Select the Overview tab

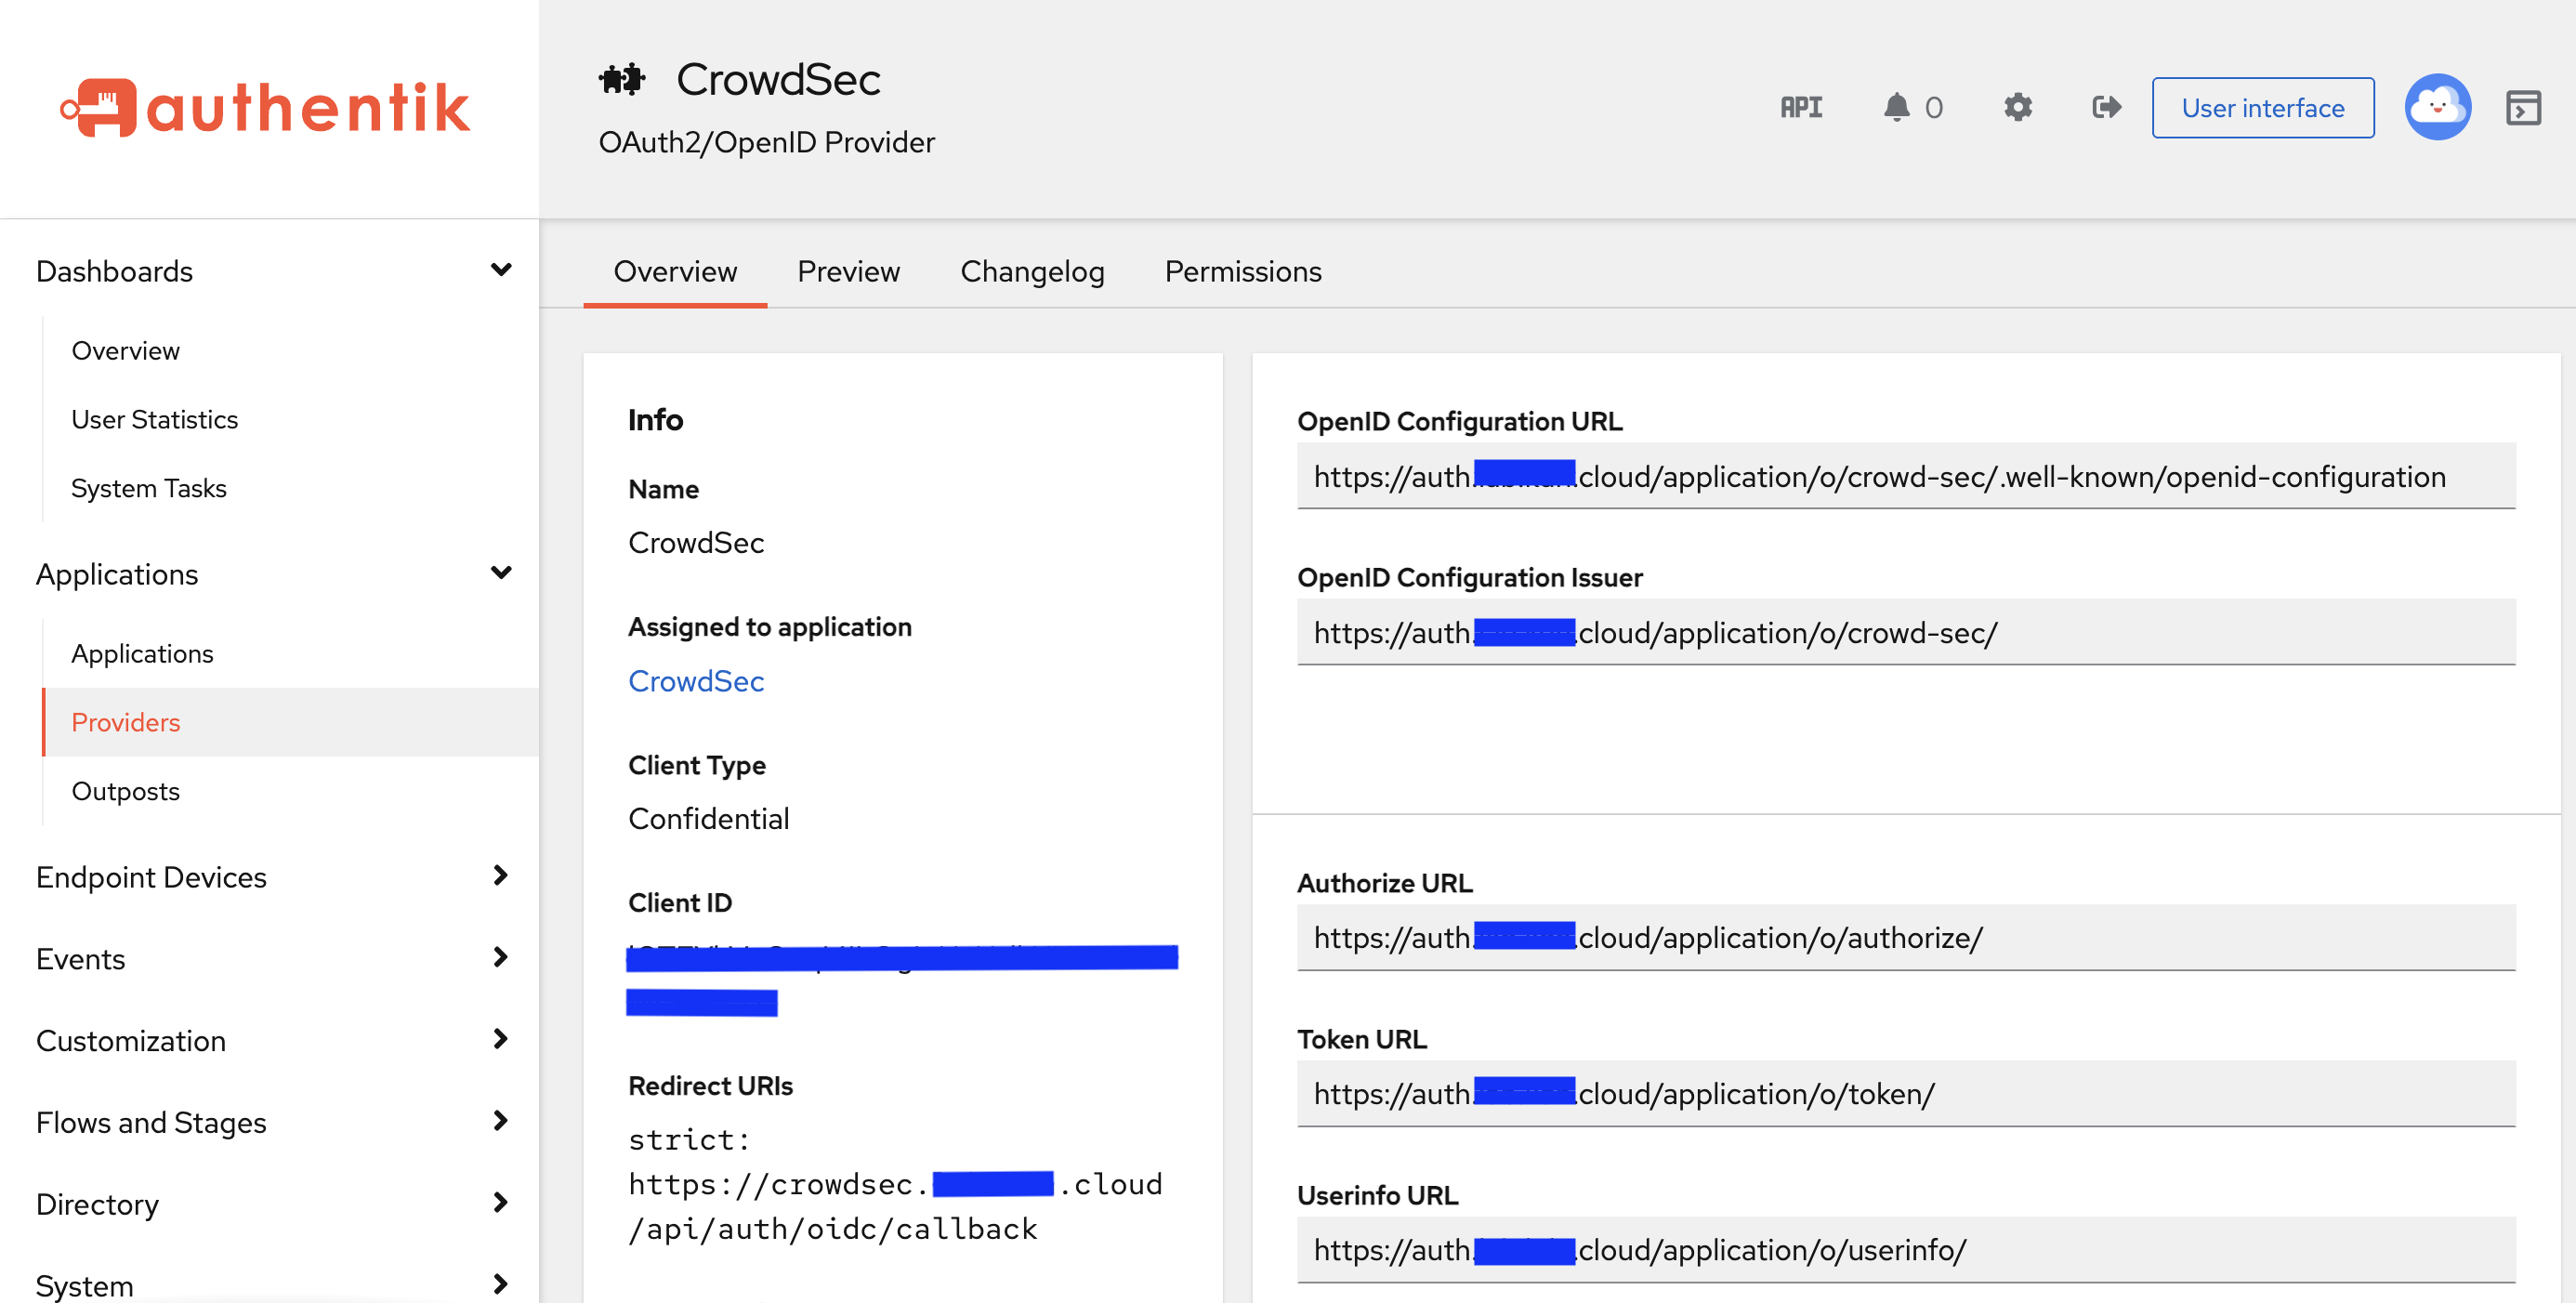pyautogui.click(x=675, y=271)
